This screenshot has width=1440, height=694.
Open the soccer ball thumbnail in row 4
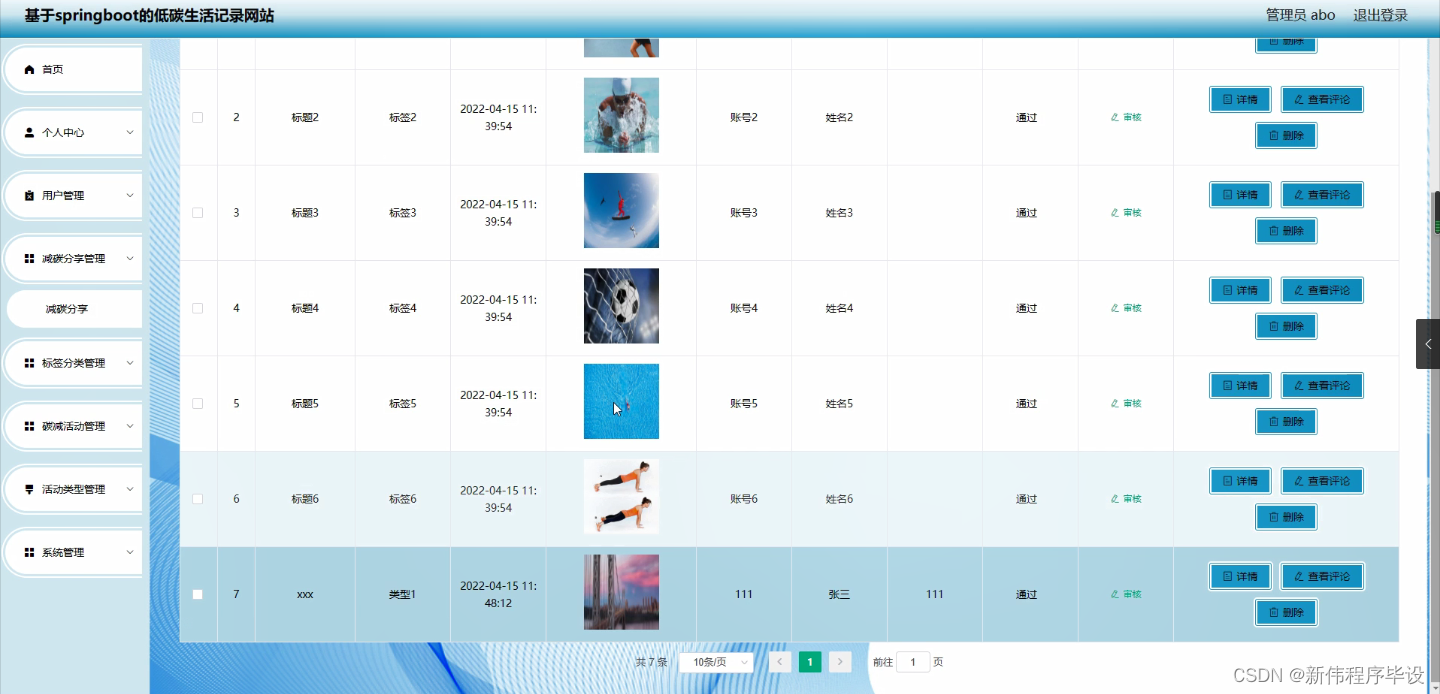621,306
